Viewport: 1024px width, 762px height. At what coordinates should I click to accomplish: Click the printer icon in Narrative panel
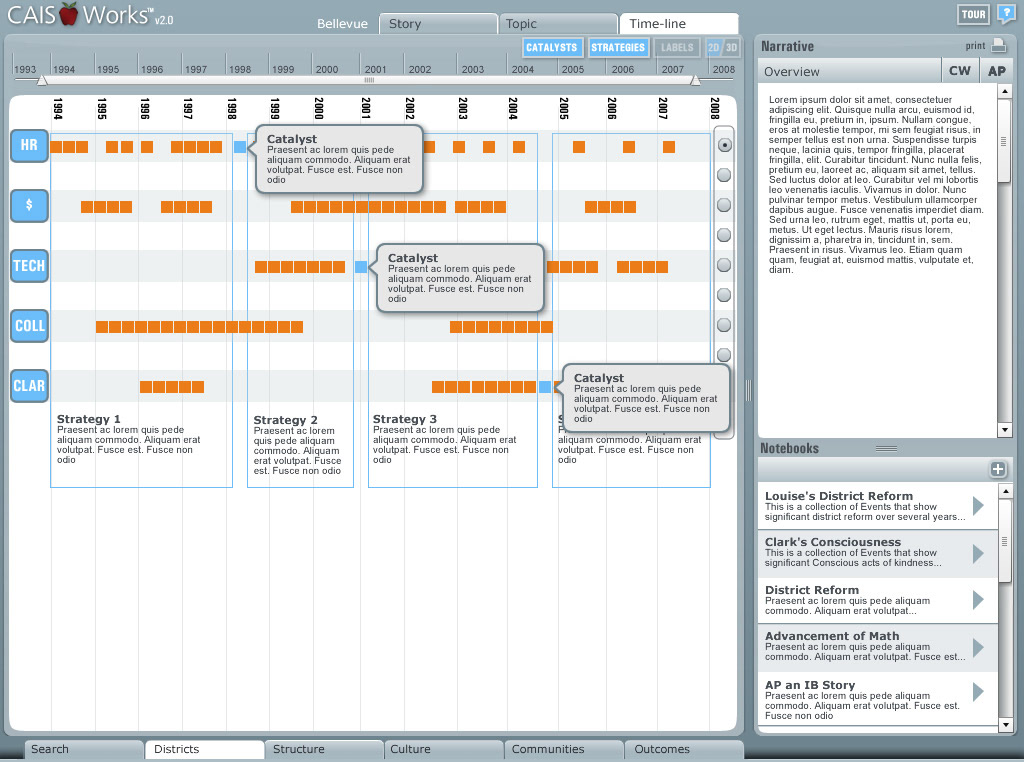[999, 46]
